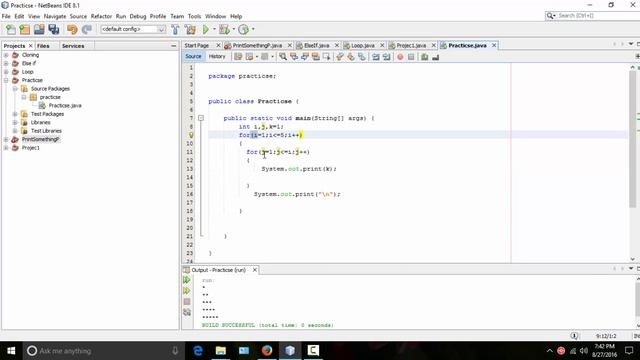
Task: Select the PrintSomethingP project in tree
Action: 40,139
